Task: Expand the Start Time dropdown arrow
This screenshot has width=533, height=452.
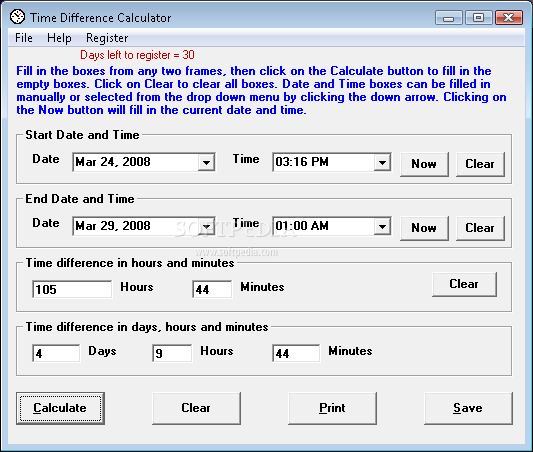Action: tap(382, 162)
